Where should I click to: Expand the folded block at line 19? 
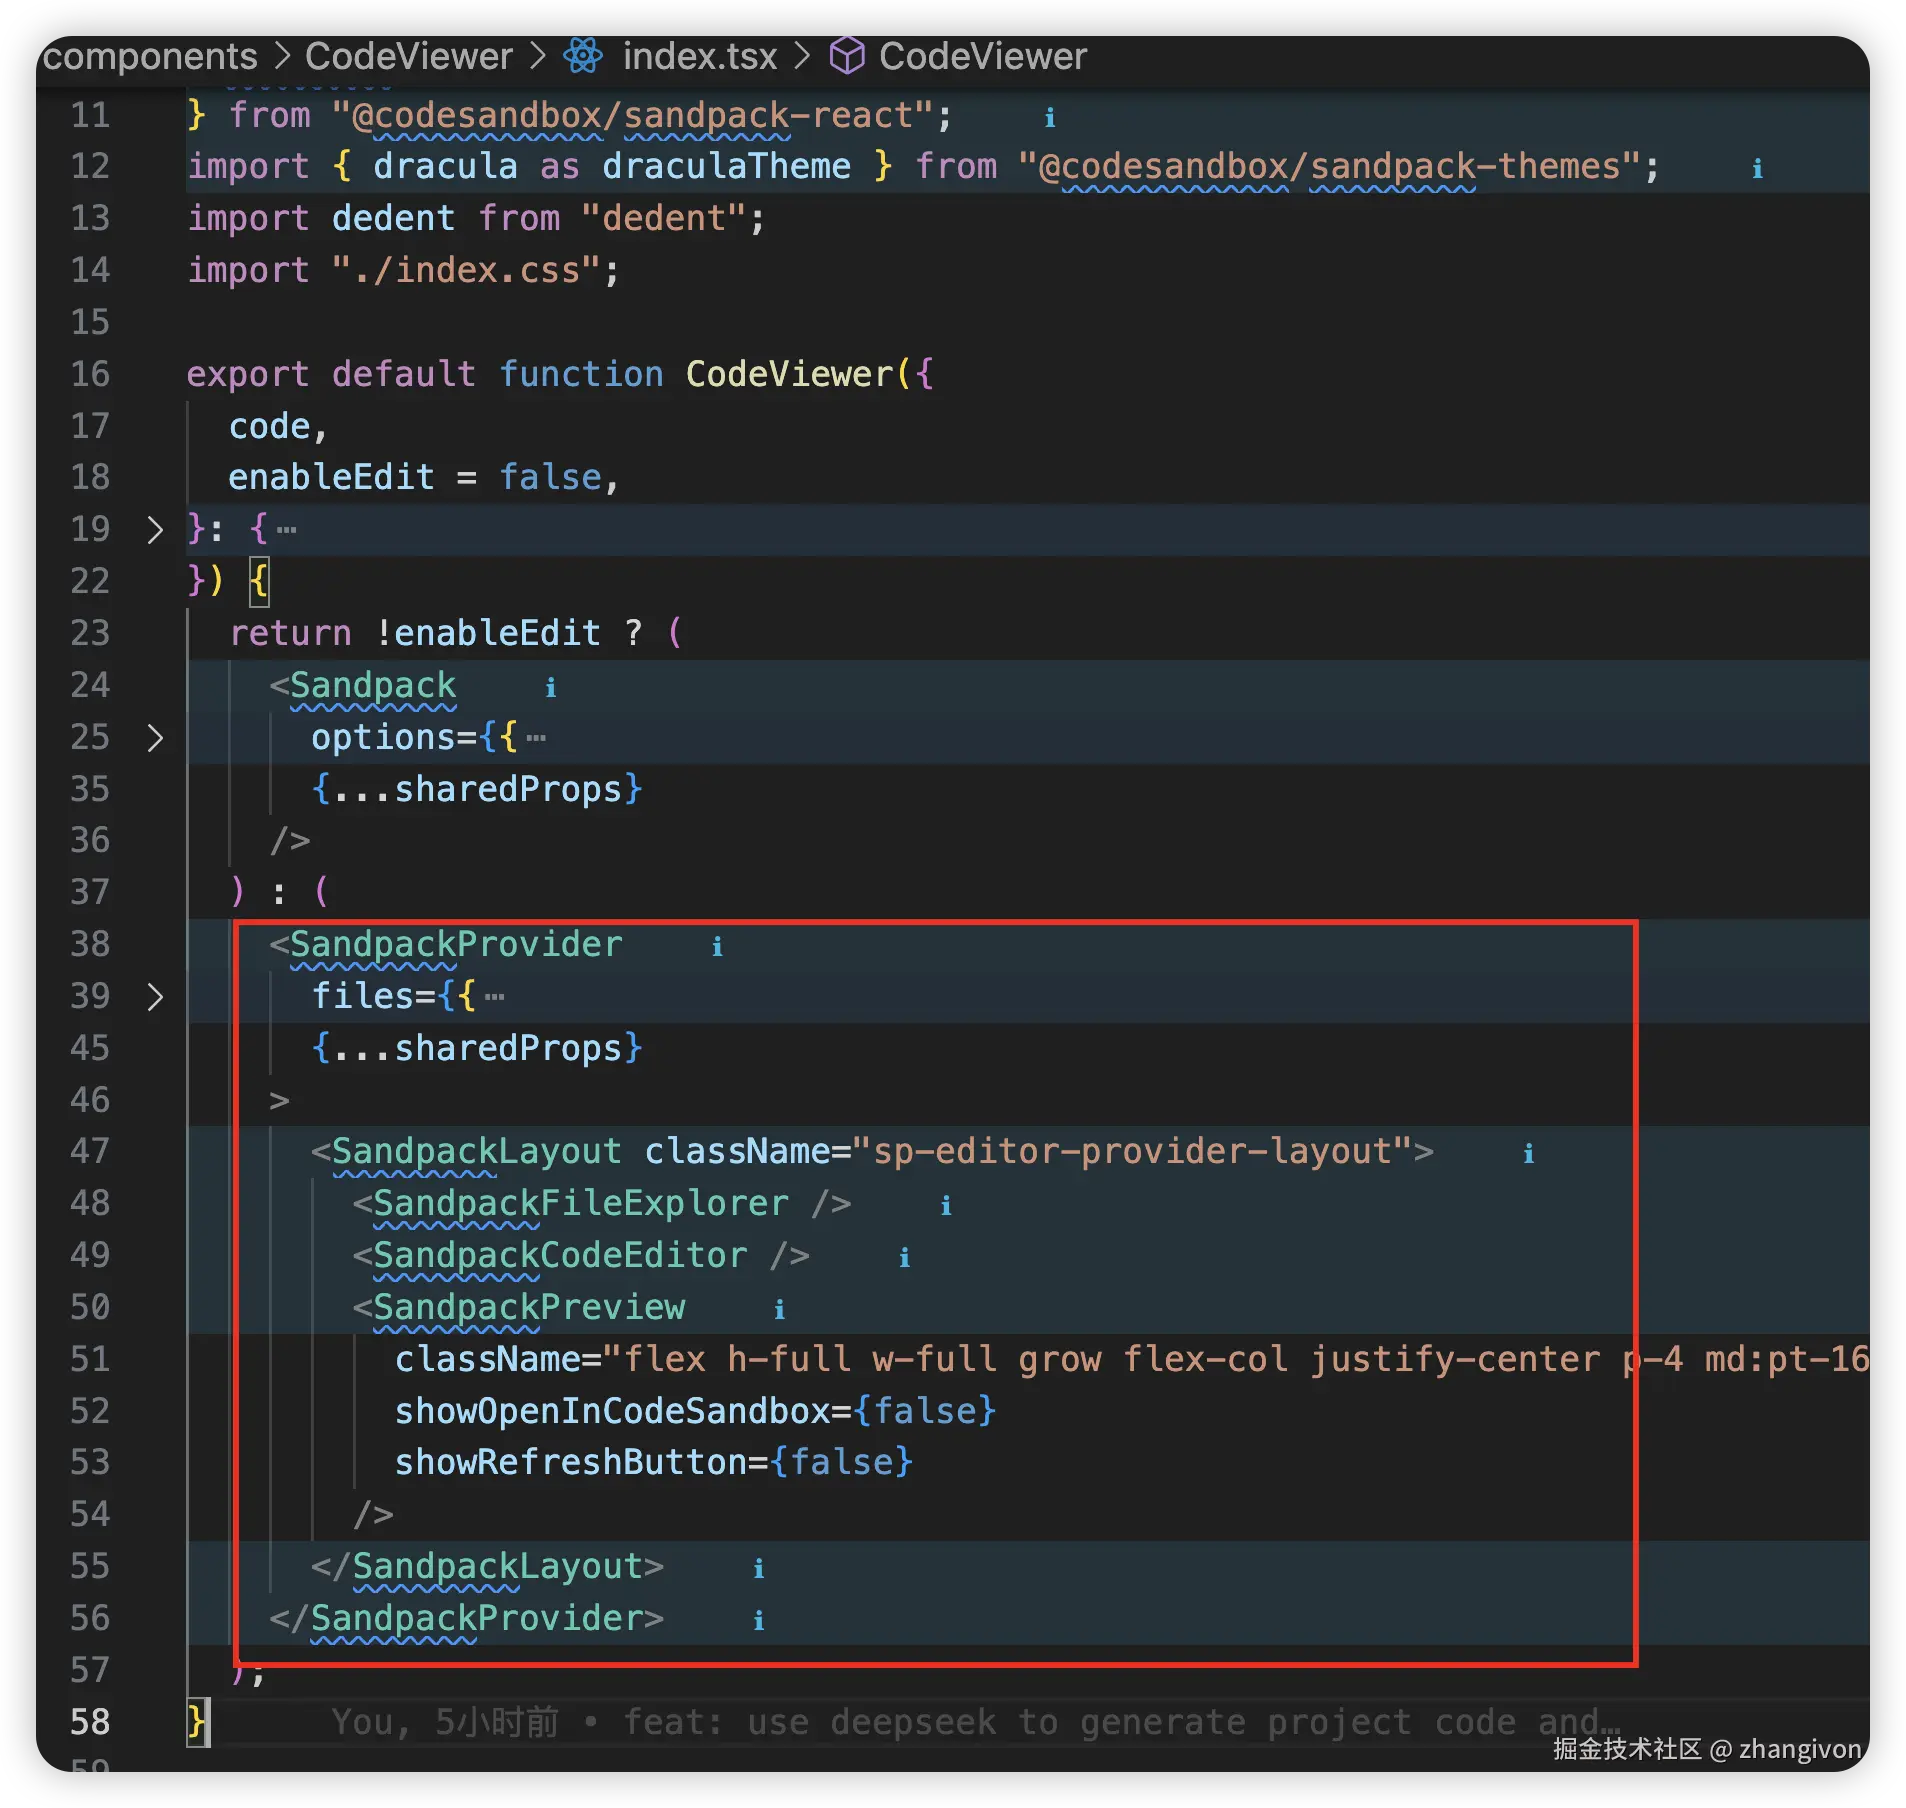(154, 529)
